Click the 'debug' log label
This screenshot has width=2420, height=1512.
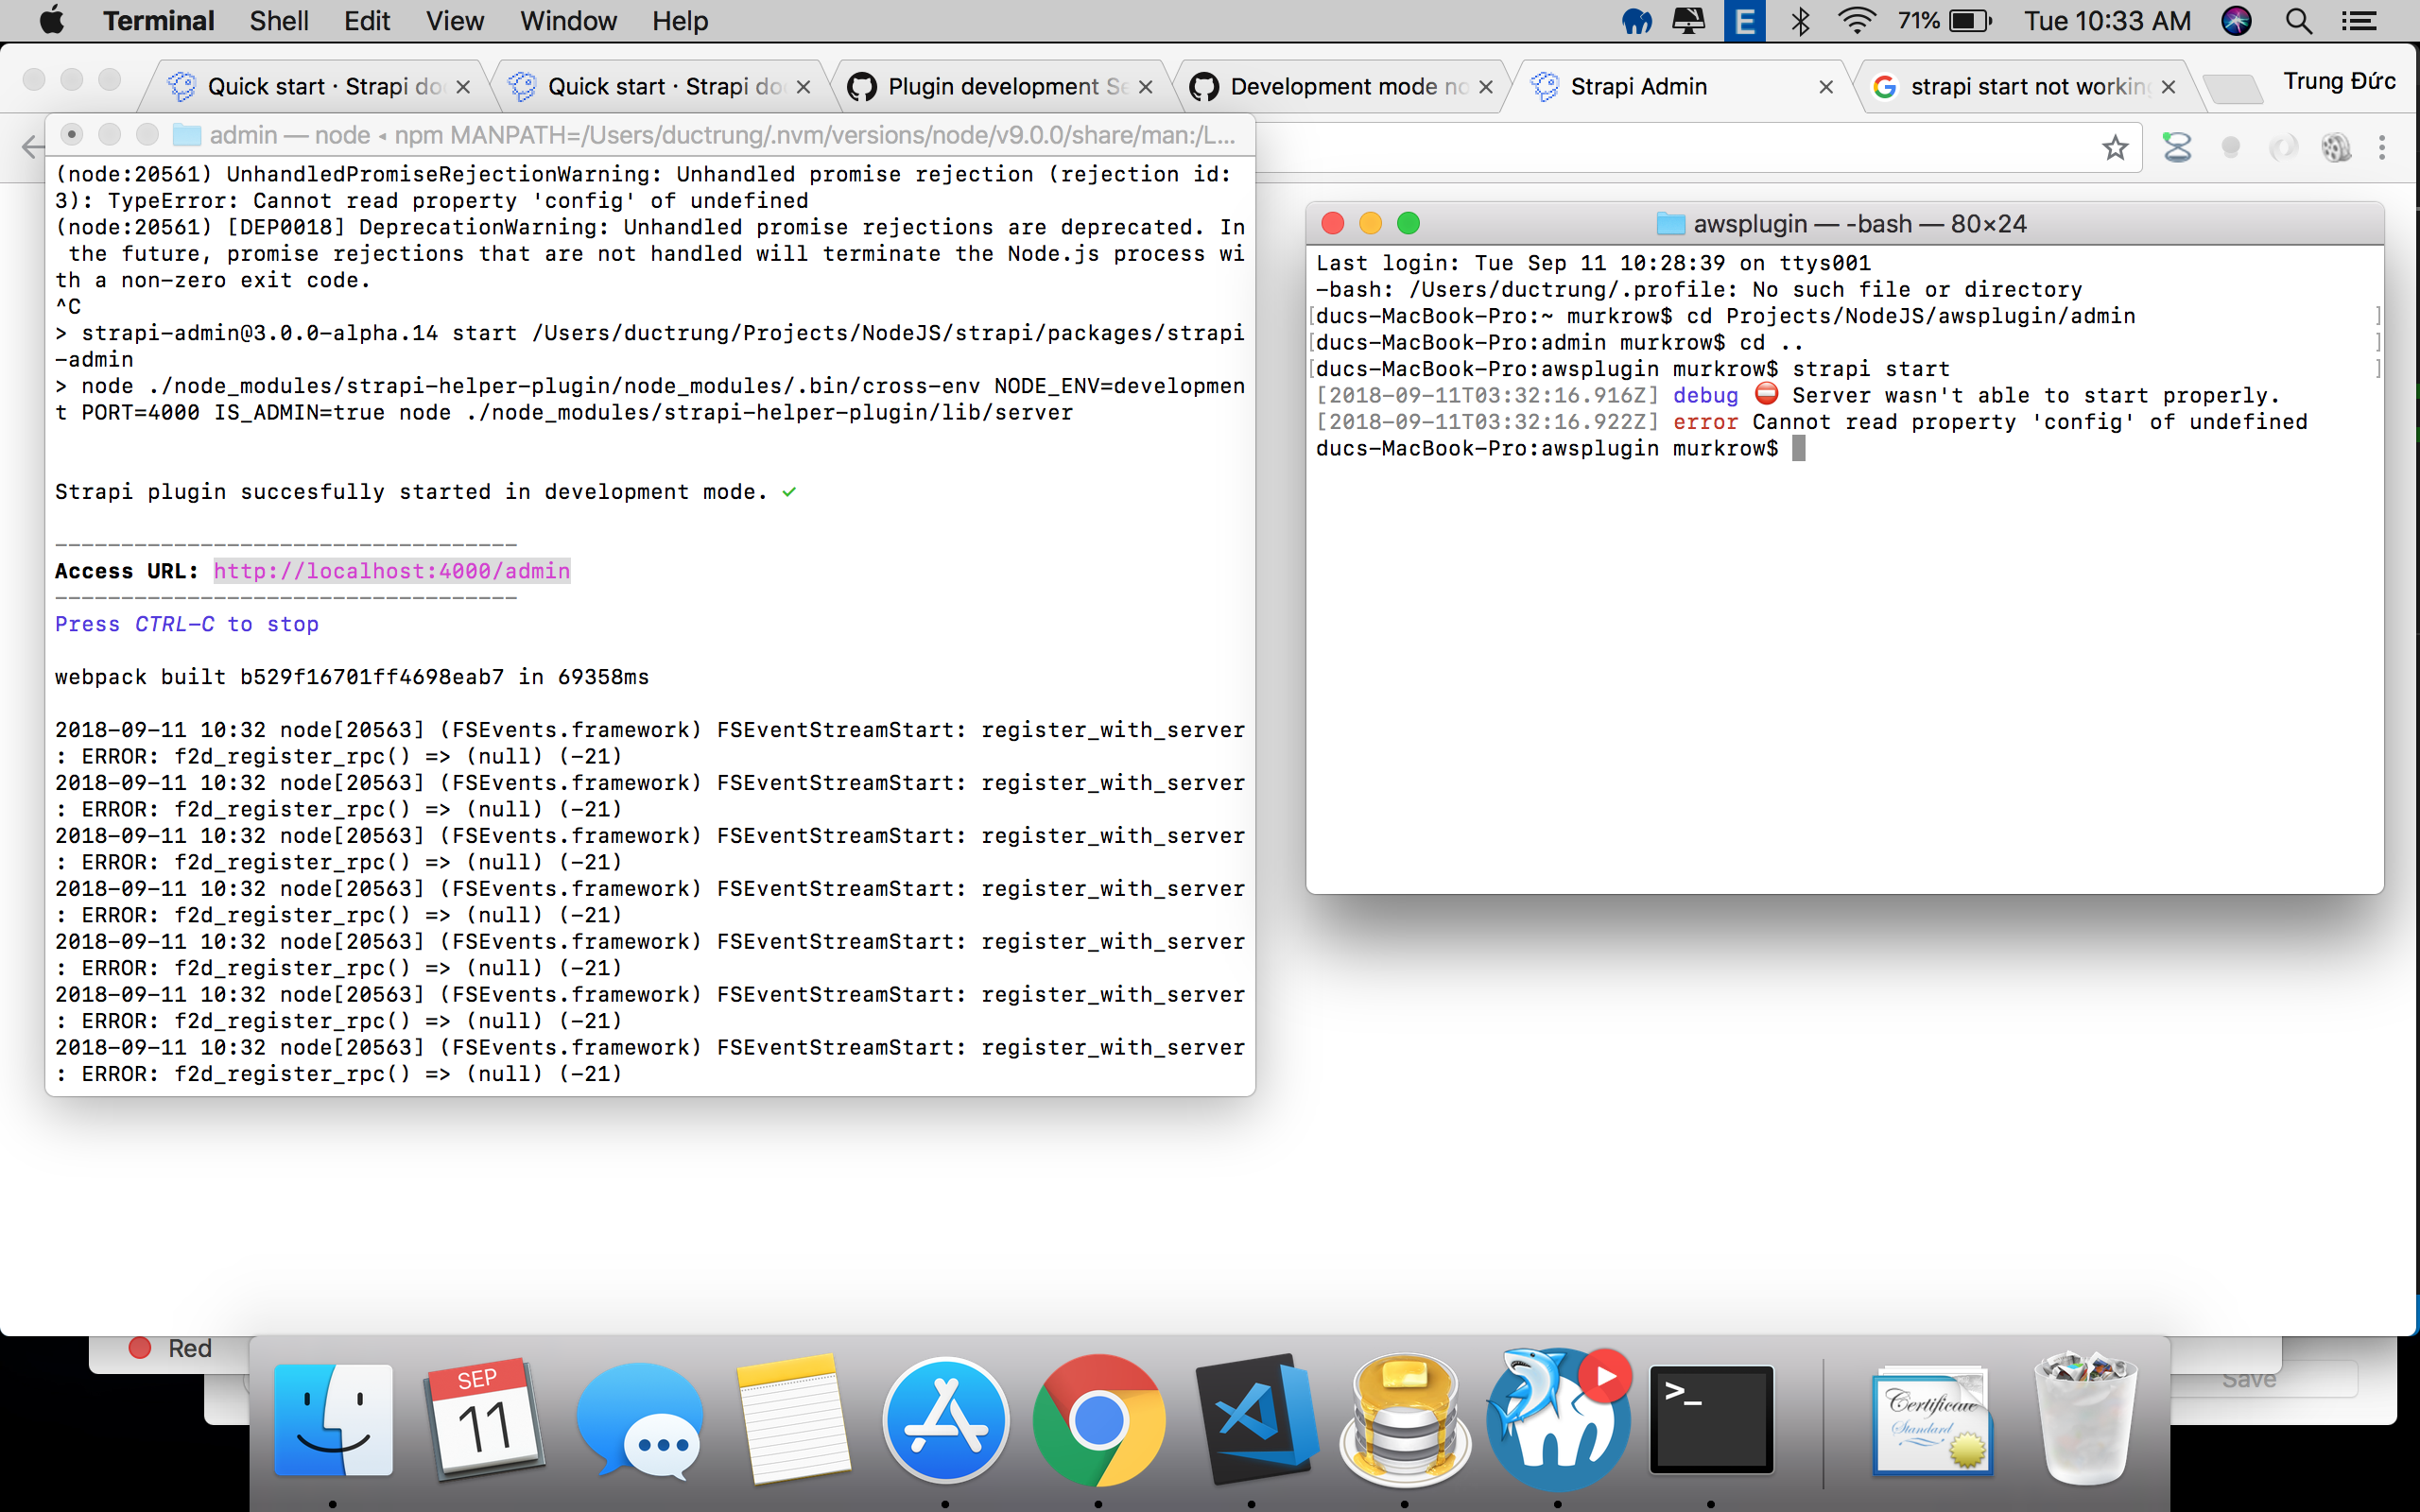pyautogui.click(x=1704, y=396)
